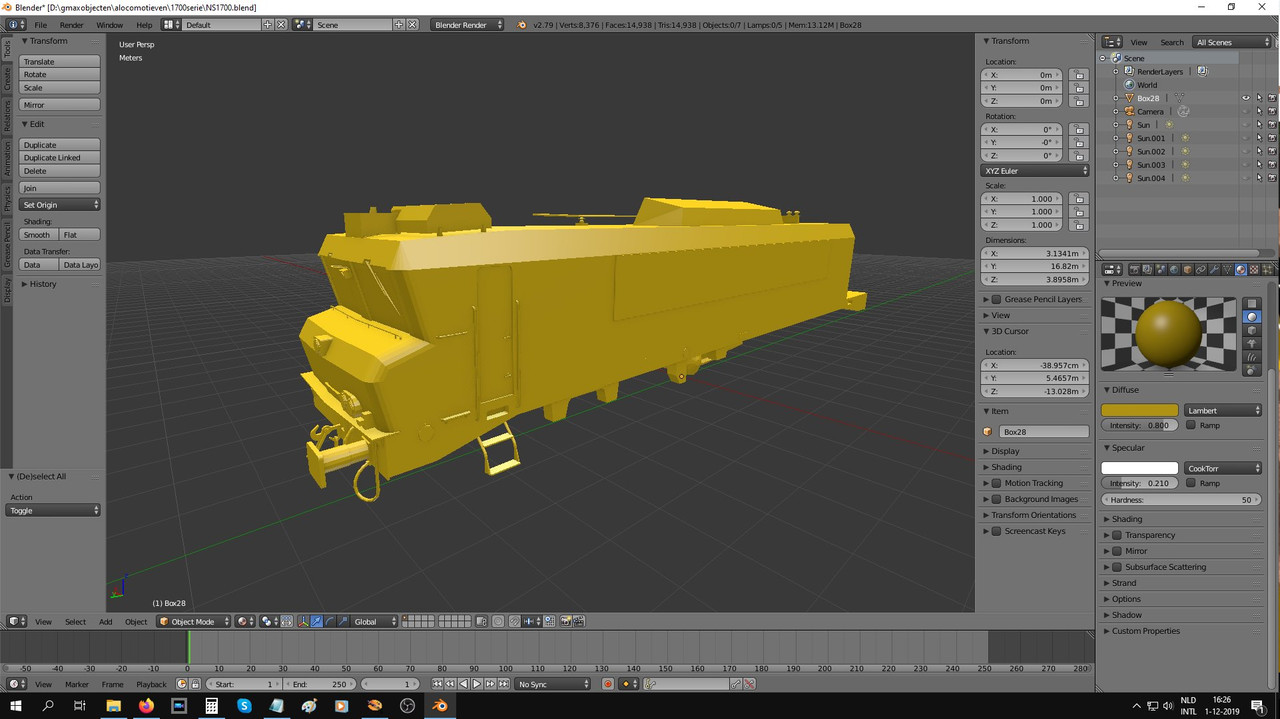Screen dimensions: 1280x719
Task: Click the OpenGL render image camera icon
Action: (565, 621)
